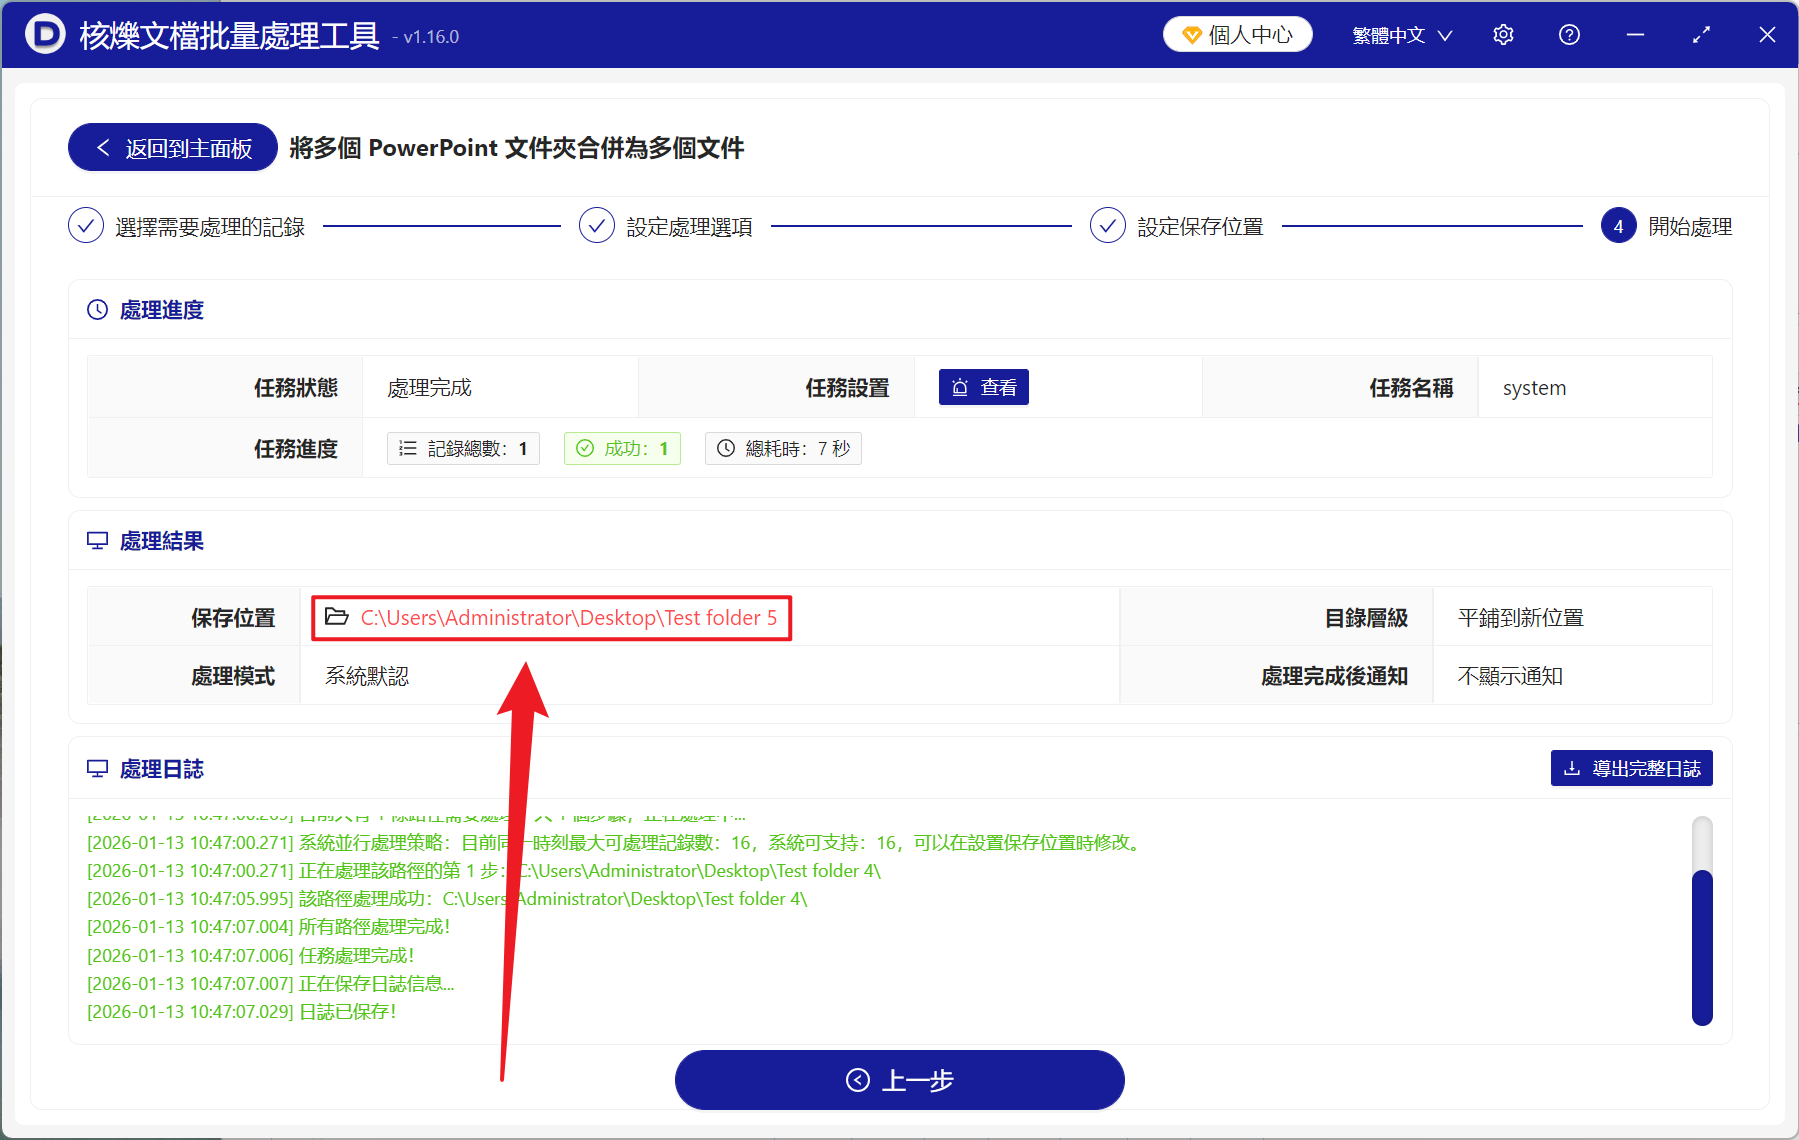
Task: Click the green success checkmark showing 成功: 1
Action: click(622, 448)
